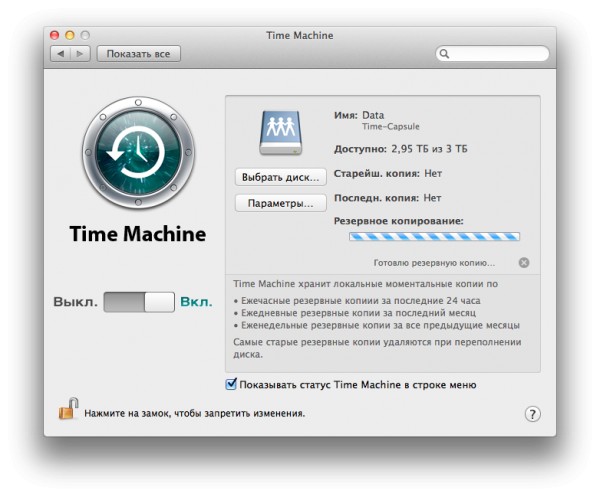Click the Старейш. копия: label
The image size is (600, 497).
377,174
